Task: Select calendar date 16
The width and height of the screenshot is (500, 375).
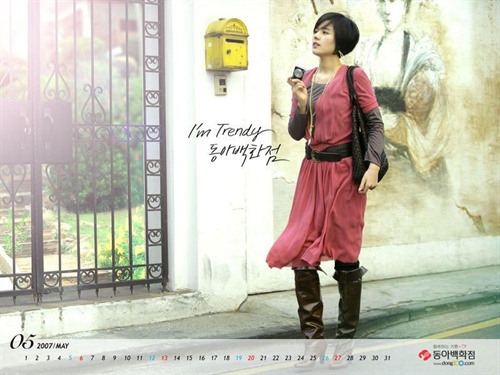Action: 202,358
